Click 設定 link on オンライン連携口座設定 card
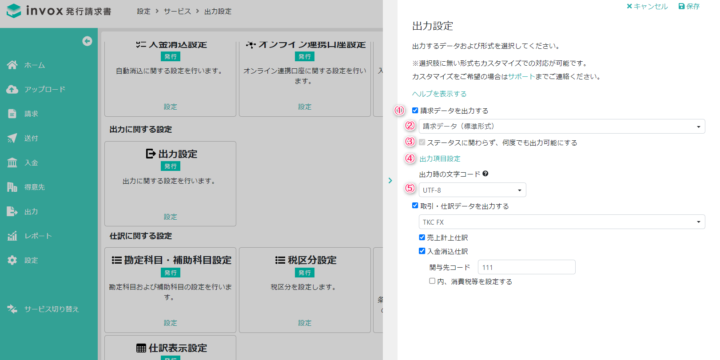 305,107
